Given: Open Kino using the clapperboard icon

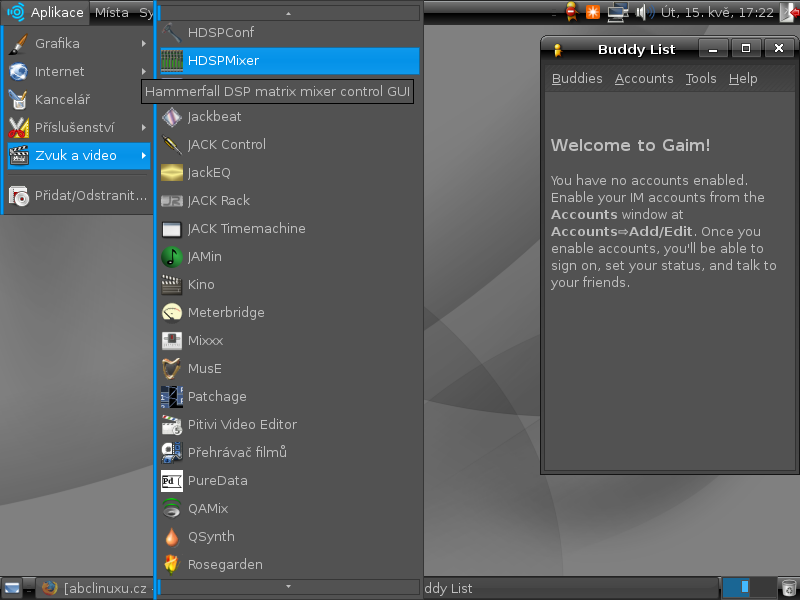Looking at the screenshot, I should click(172, 285).
